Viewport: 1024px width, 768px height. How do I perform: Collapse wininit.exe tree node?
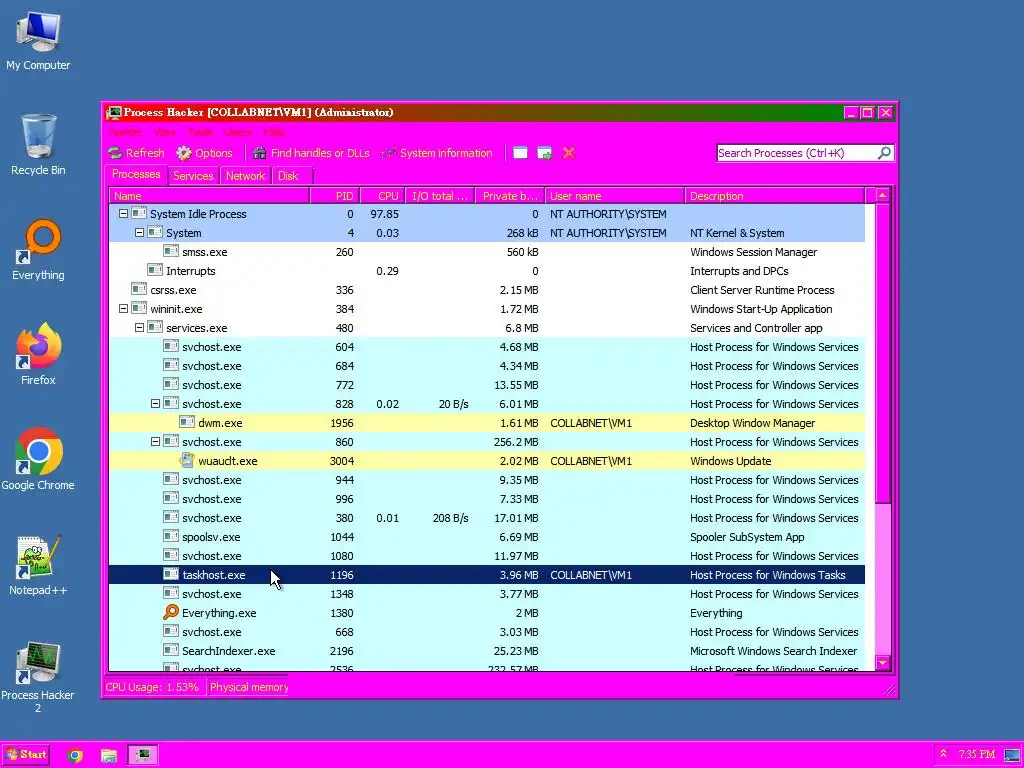click(123, 308)
